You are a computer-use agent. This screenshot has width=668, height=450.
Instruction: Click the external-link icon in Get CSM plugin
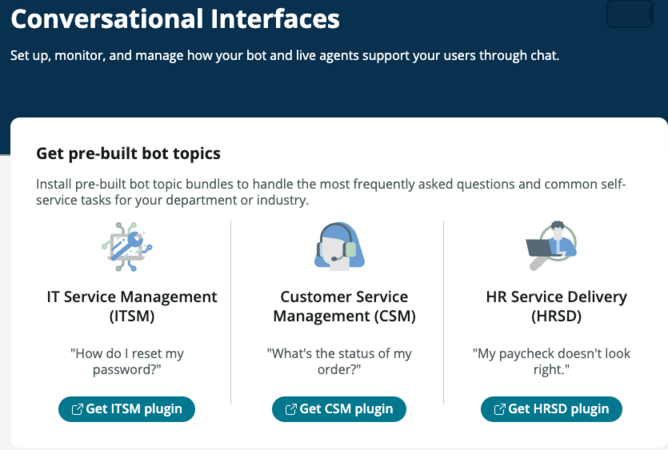(x=291, y=409)
